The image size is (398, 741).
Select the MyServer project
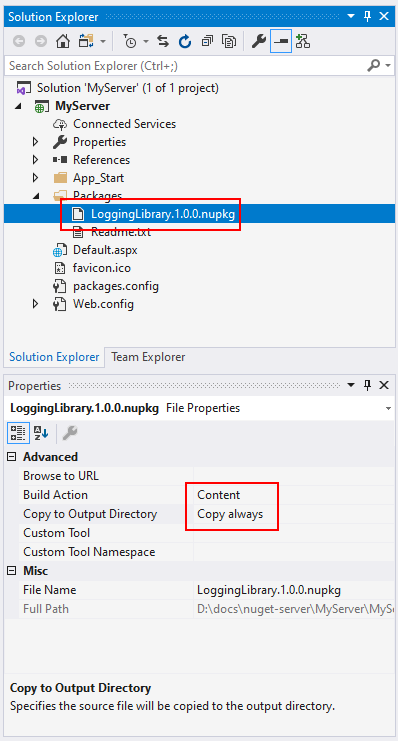[82, 106]
